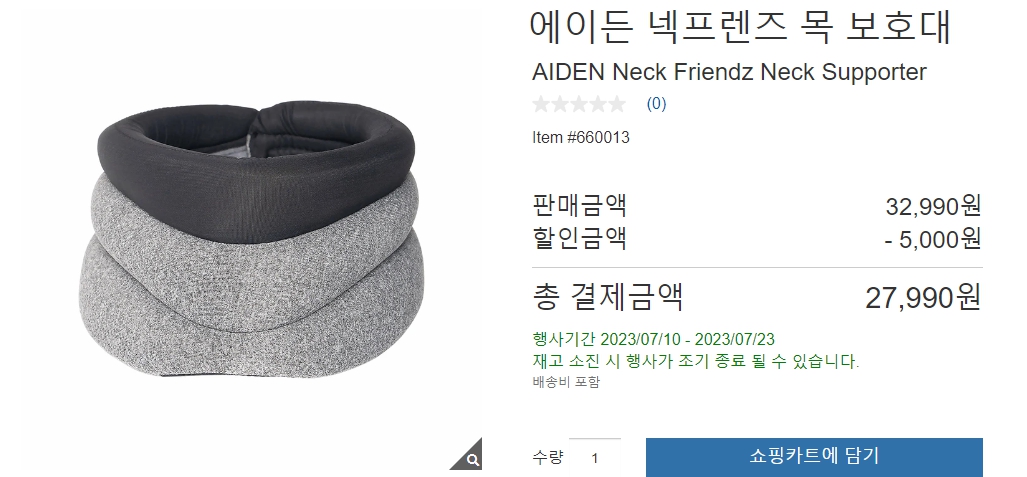Click the 배송비 포함 shipping note
The height and width of the screenshot is (477, 1027).
click(x=566, y=381)
